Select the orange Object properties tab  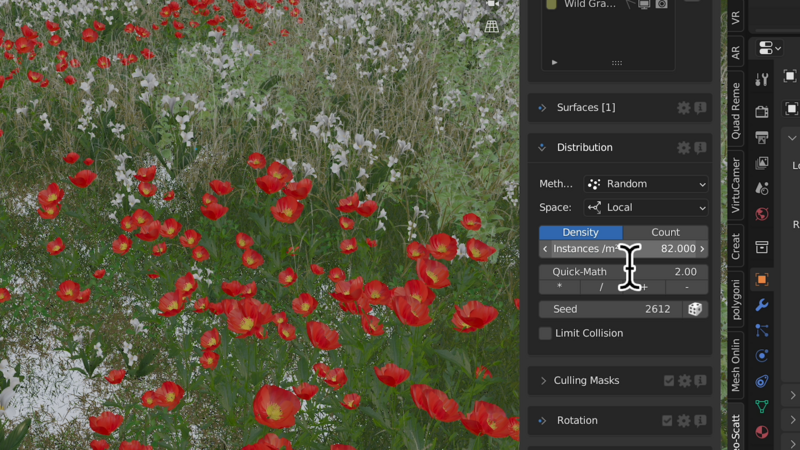762,280
